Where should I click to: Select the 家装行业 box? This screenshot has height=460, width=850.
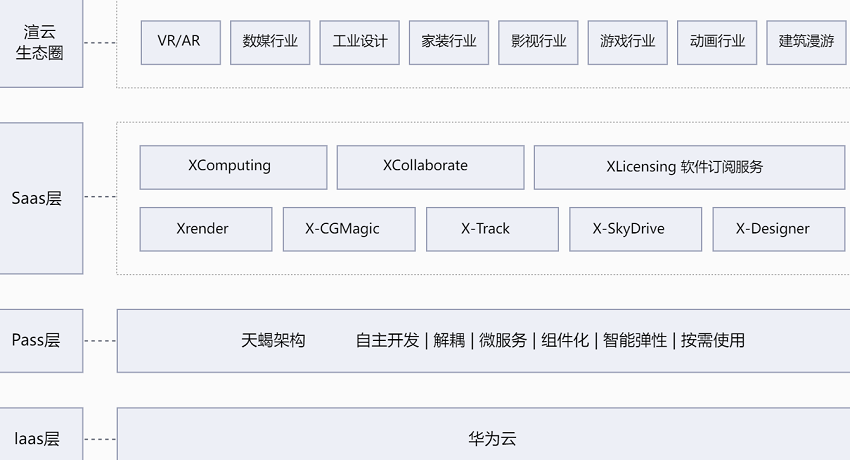click(449, 42)
